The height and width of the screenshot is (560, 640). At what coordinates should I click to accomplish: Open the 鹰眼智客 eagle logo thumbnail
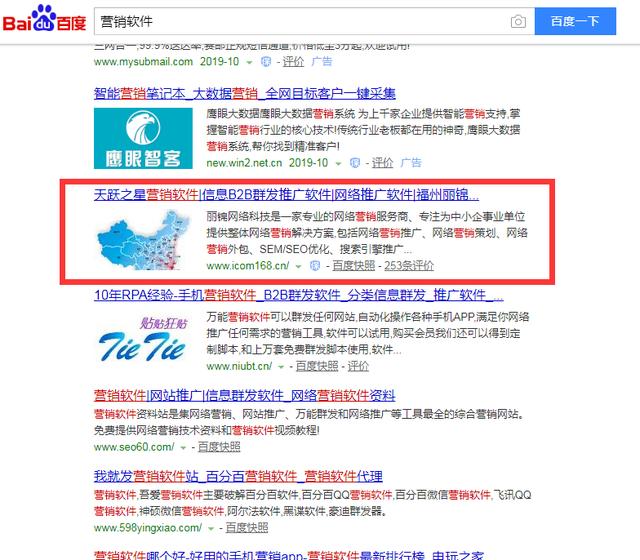(143, 138)
